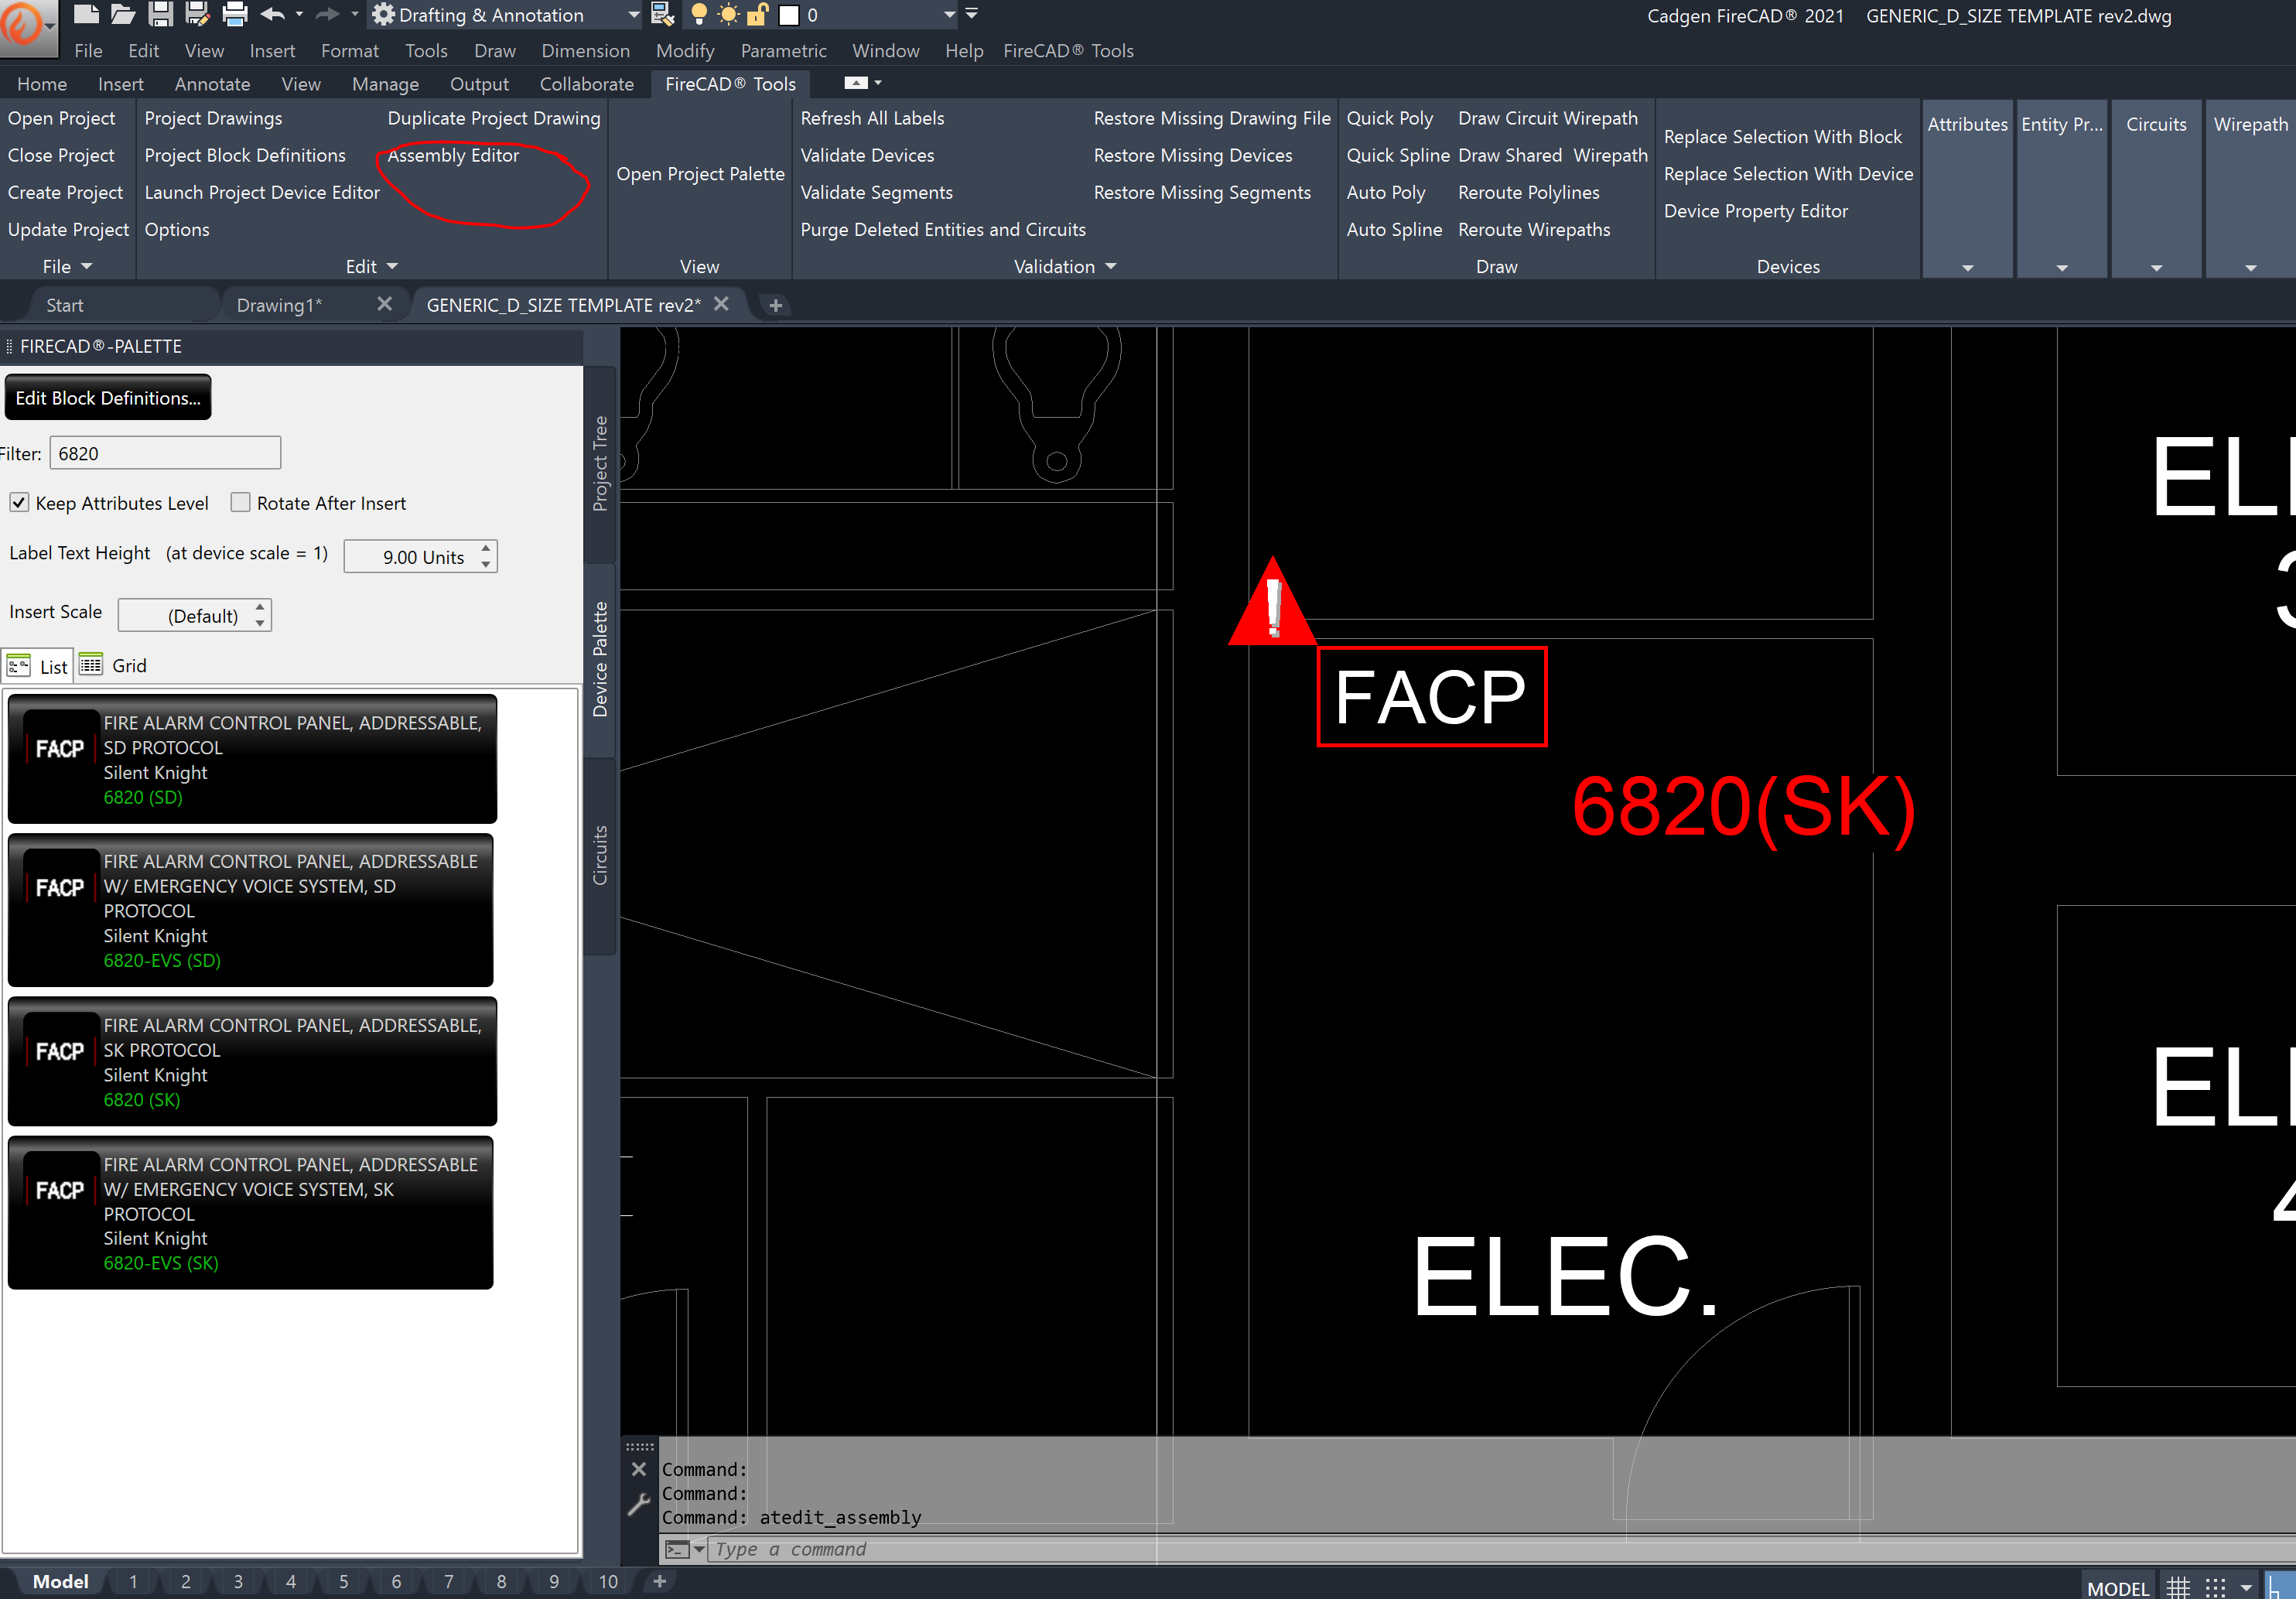The image size is (2296, 1599).
Task: Open the layer 0 dropdown list
Action: point(950,15)
